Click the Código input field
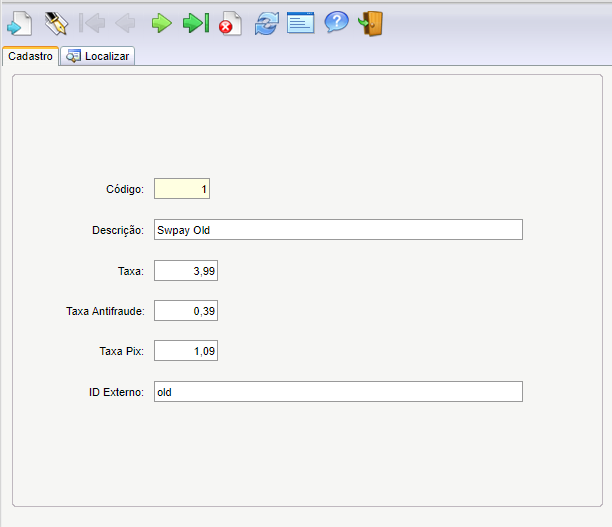This screenshot has height=527, width=612. pyautogui.click(x=182, y=189)
